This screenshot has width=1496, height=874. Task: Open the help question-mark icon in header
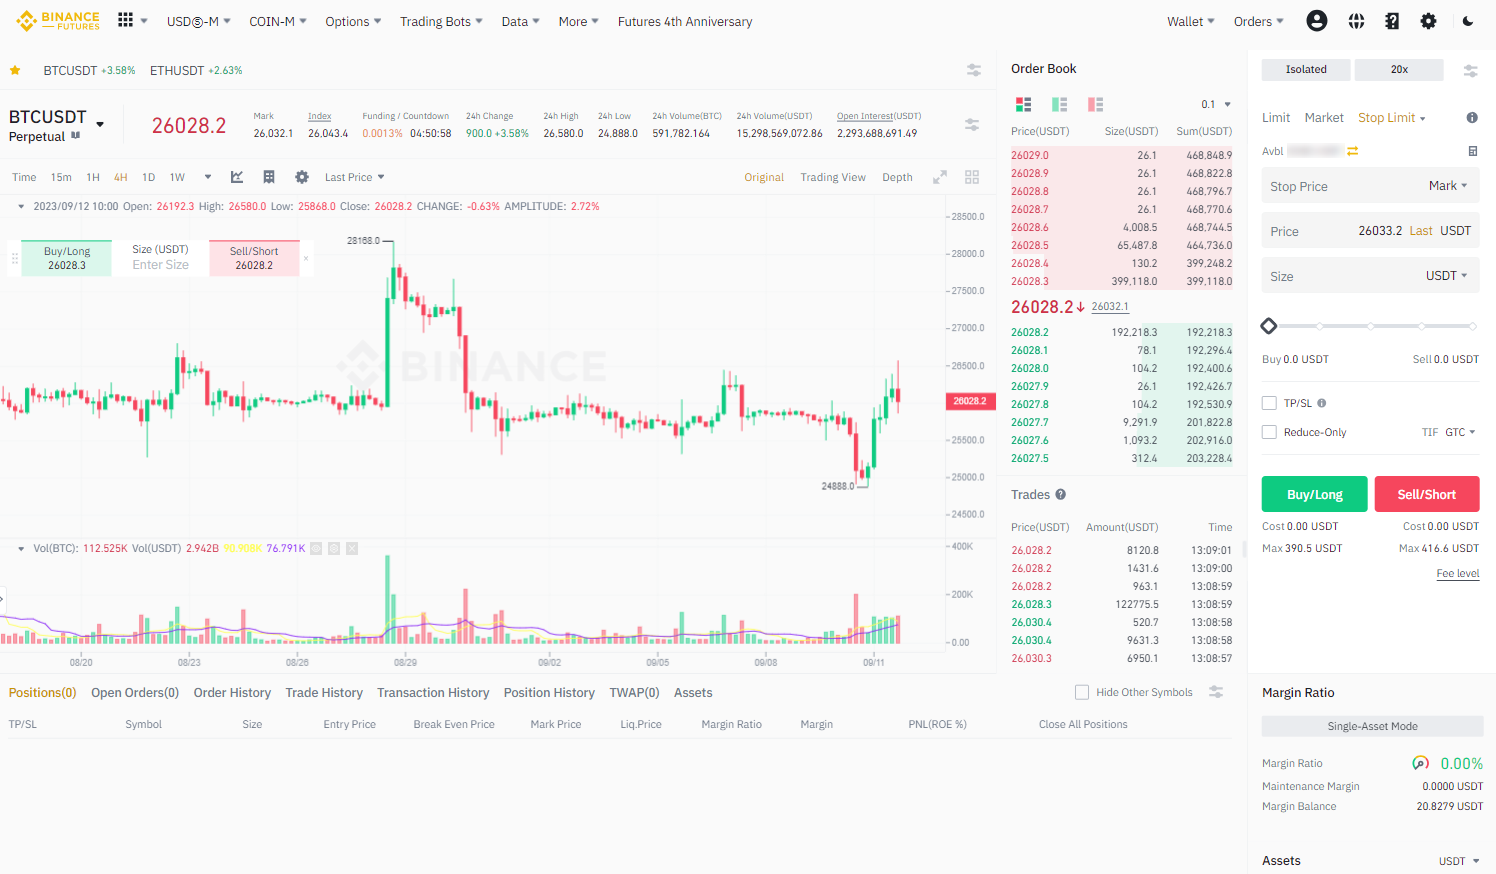click(x=1392, y=21)
